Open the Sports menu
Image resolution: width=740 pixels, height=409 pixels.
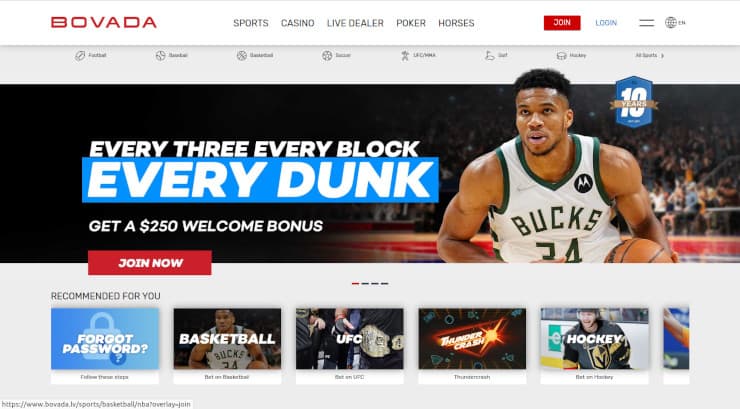tap(251, 23)
